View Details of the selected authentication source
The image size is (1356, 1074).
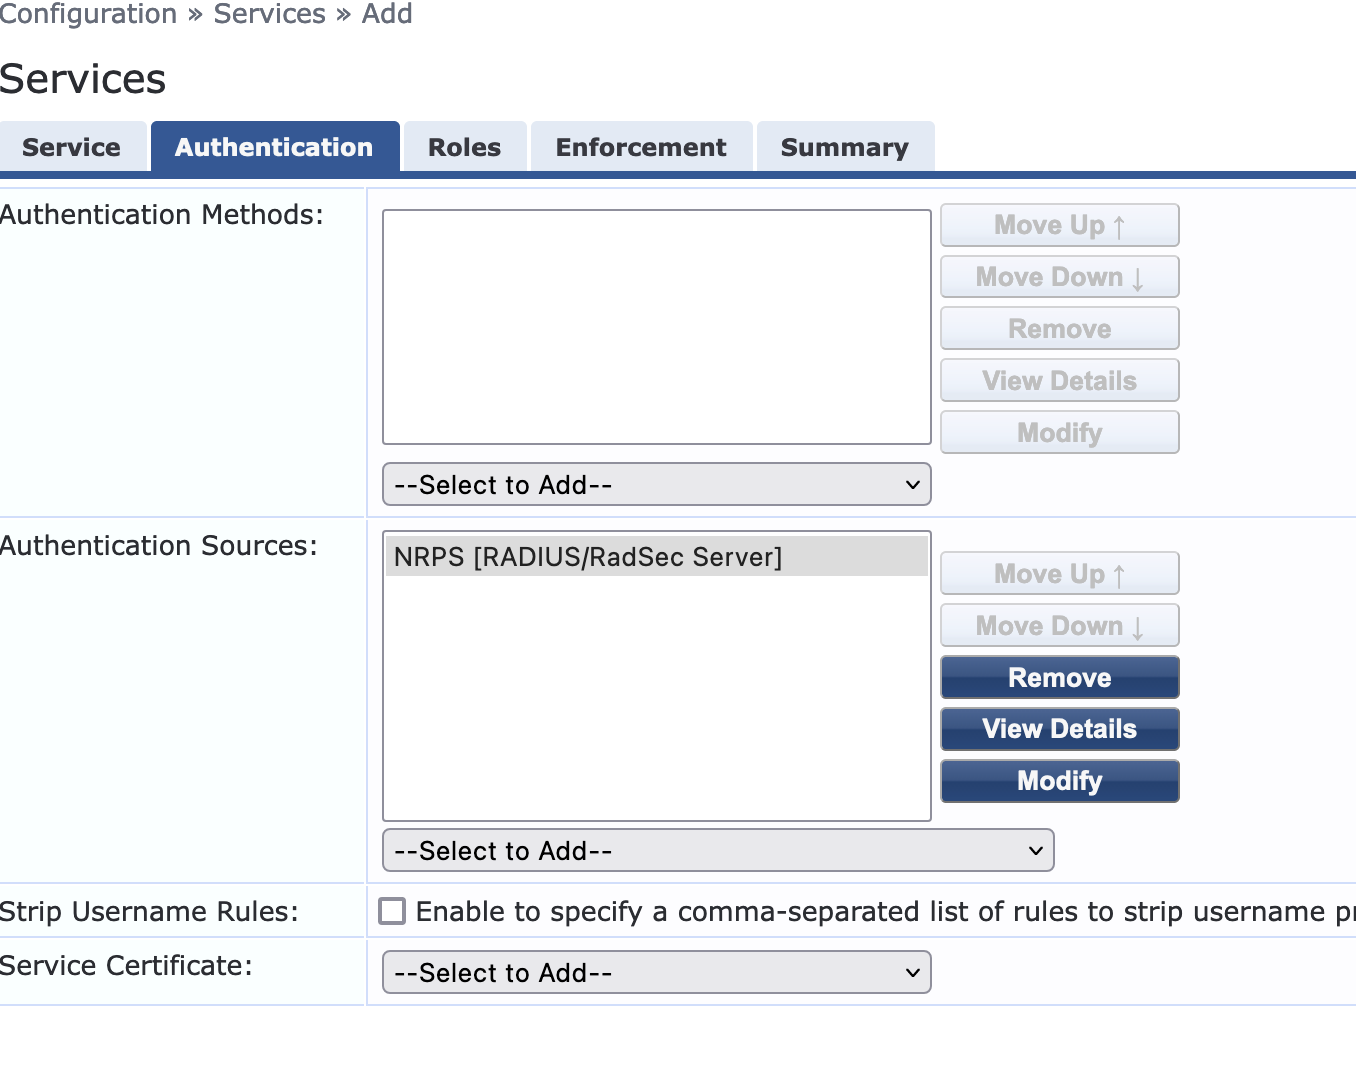pyautogui.click(x=1059, y=729)
